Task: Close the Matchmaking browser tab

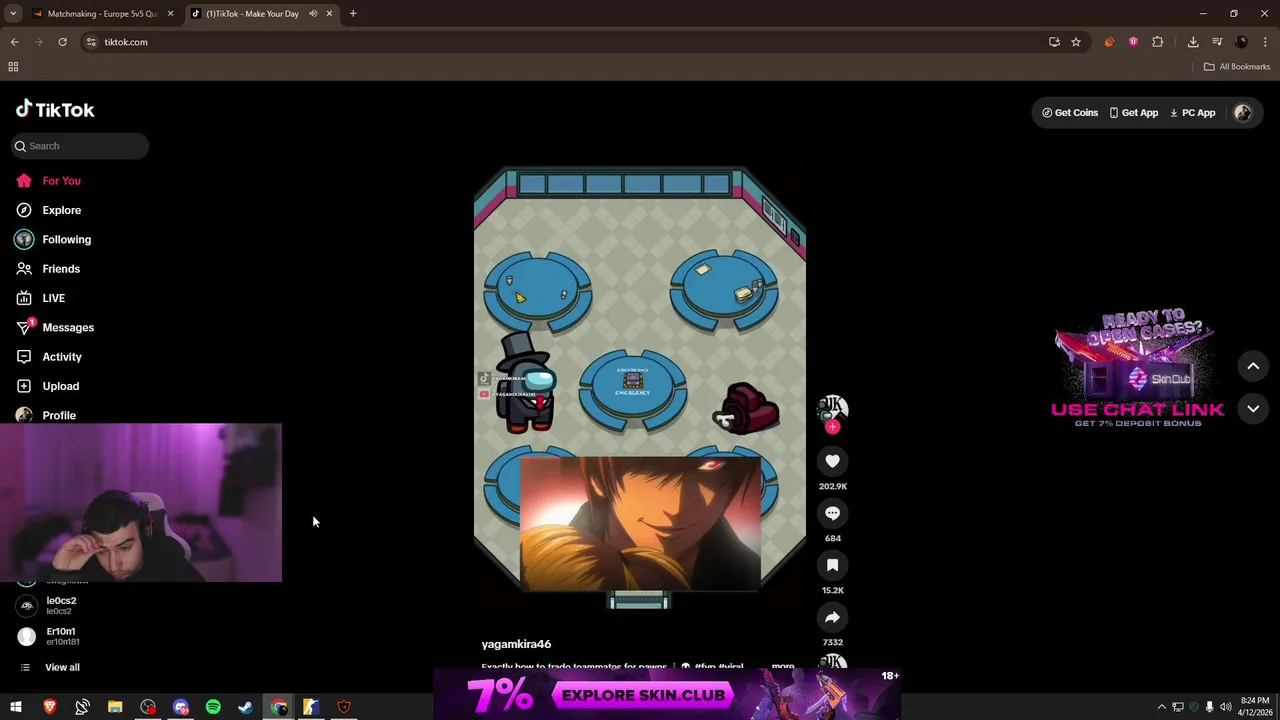Action: point(170,14)
